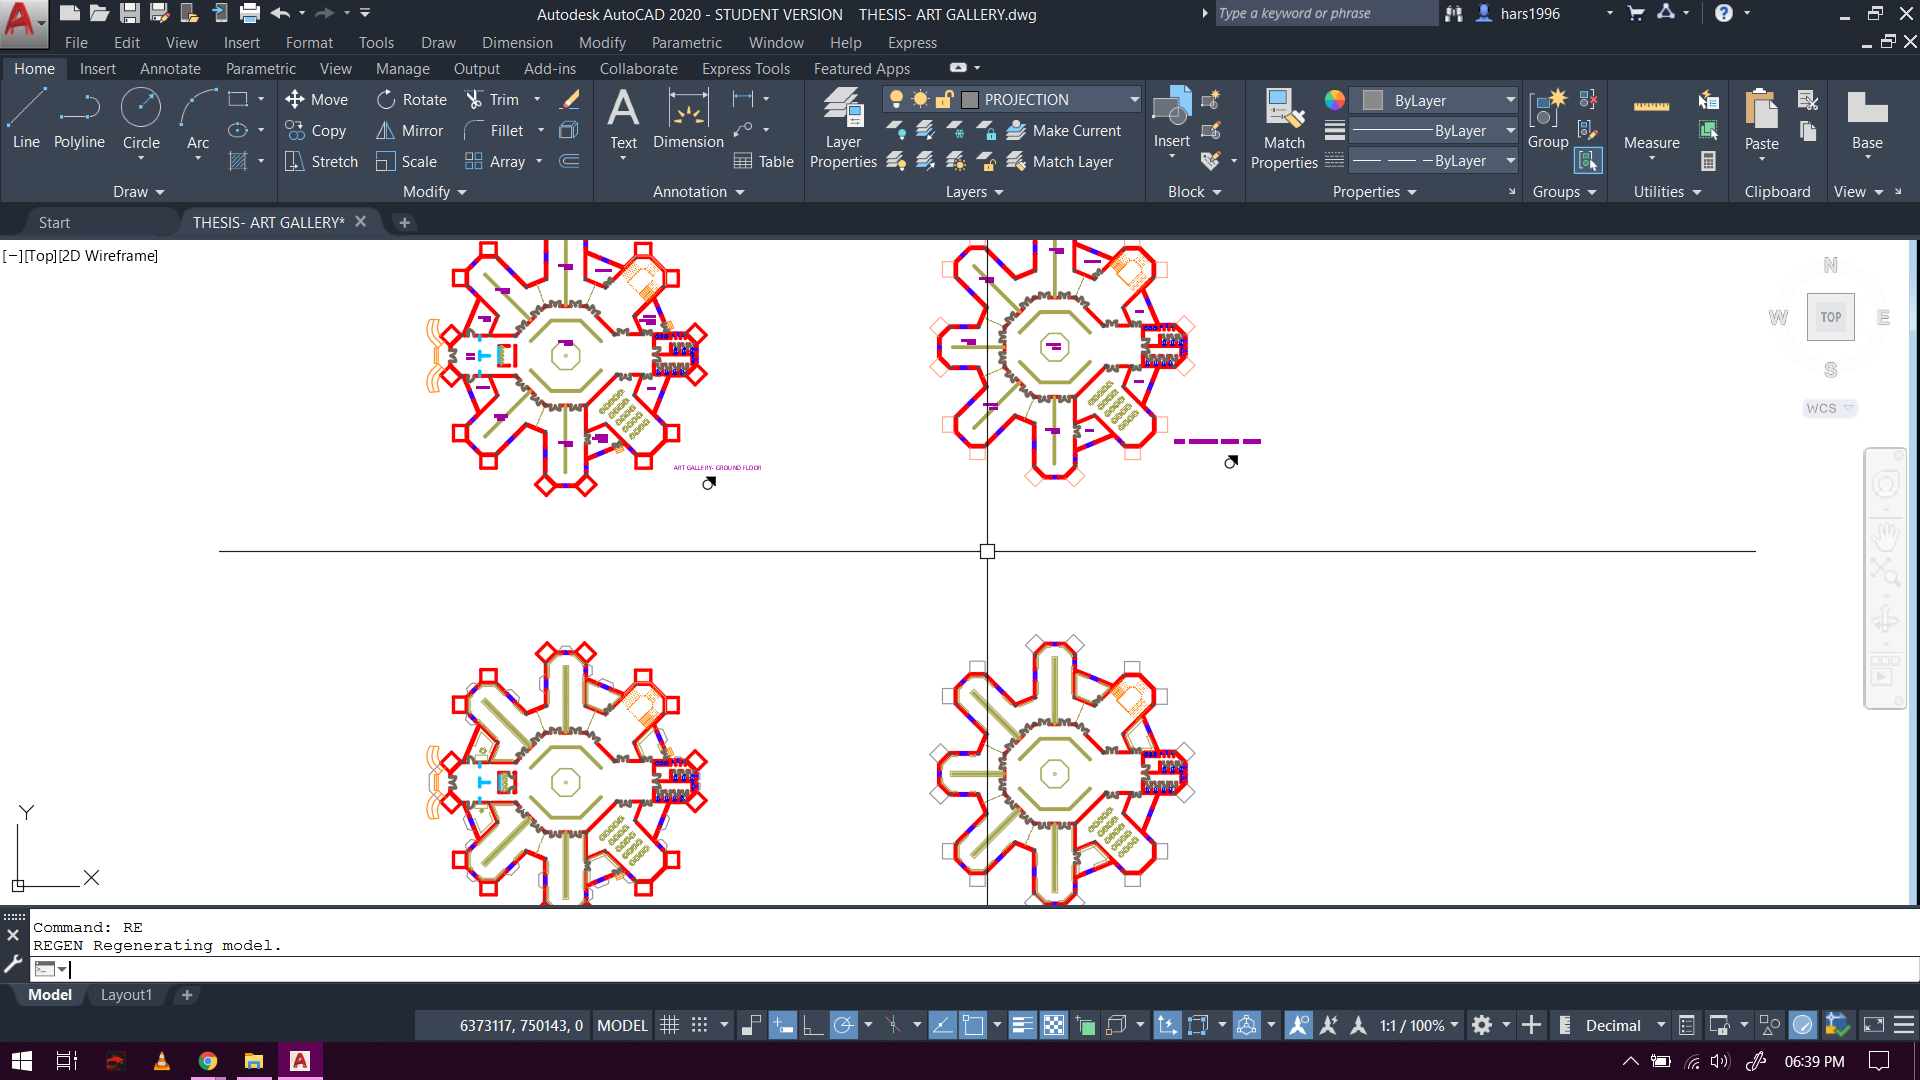This screenshot has height=1080, width=1920.
Task: Click in the command line input field
Action: click(x=600, y=969)
